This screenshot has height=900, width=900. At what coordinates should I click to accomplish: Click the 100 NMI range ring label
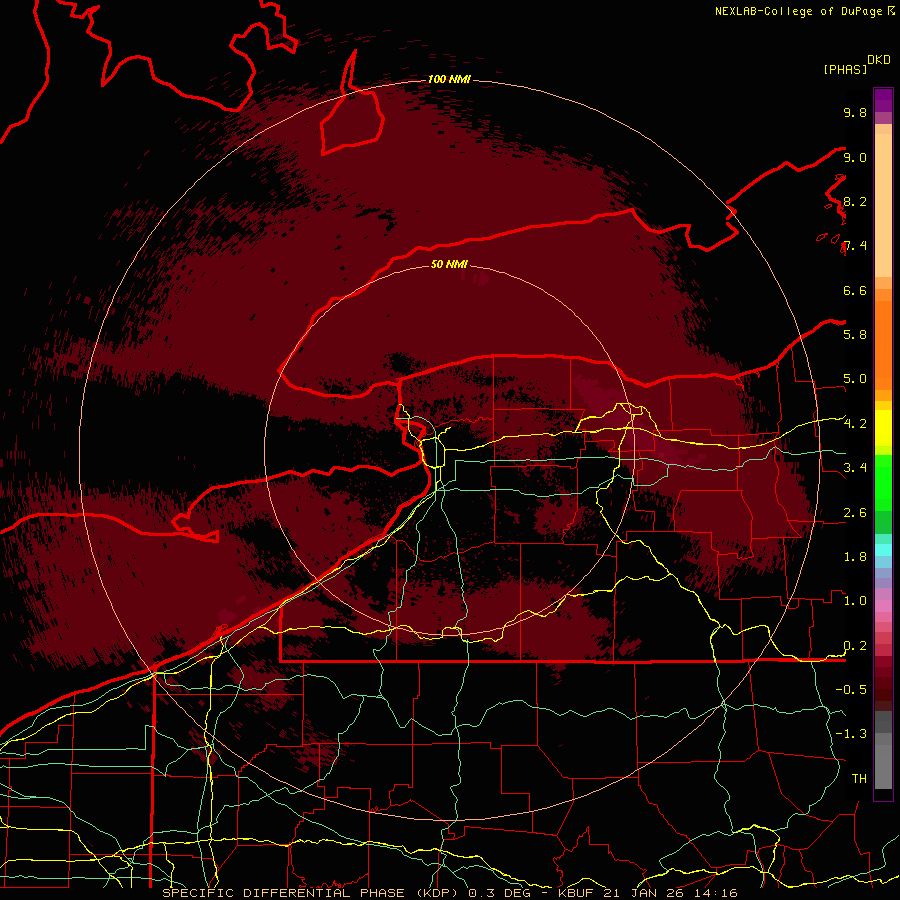click(449, 79)
